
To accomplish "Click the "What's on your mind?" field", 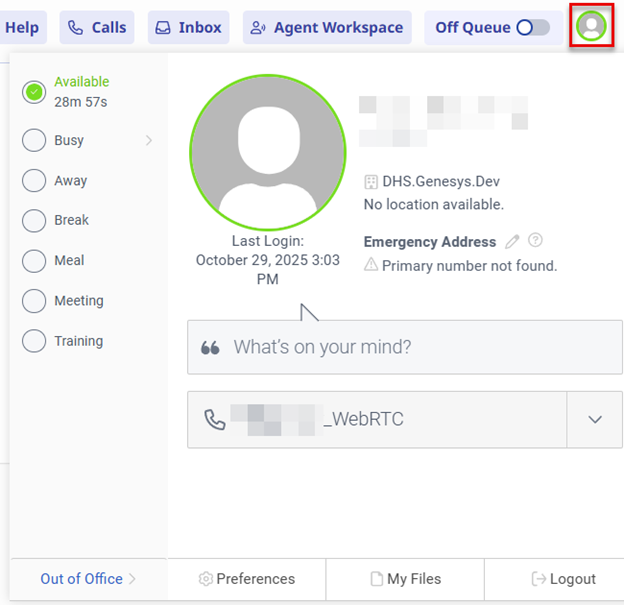I will pyautogui.click(x=405, y=348).
